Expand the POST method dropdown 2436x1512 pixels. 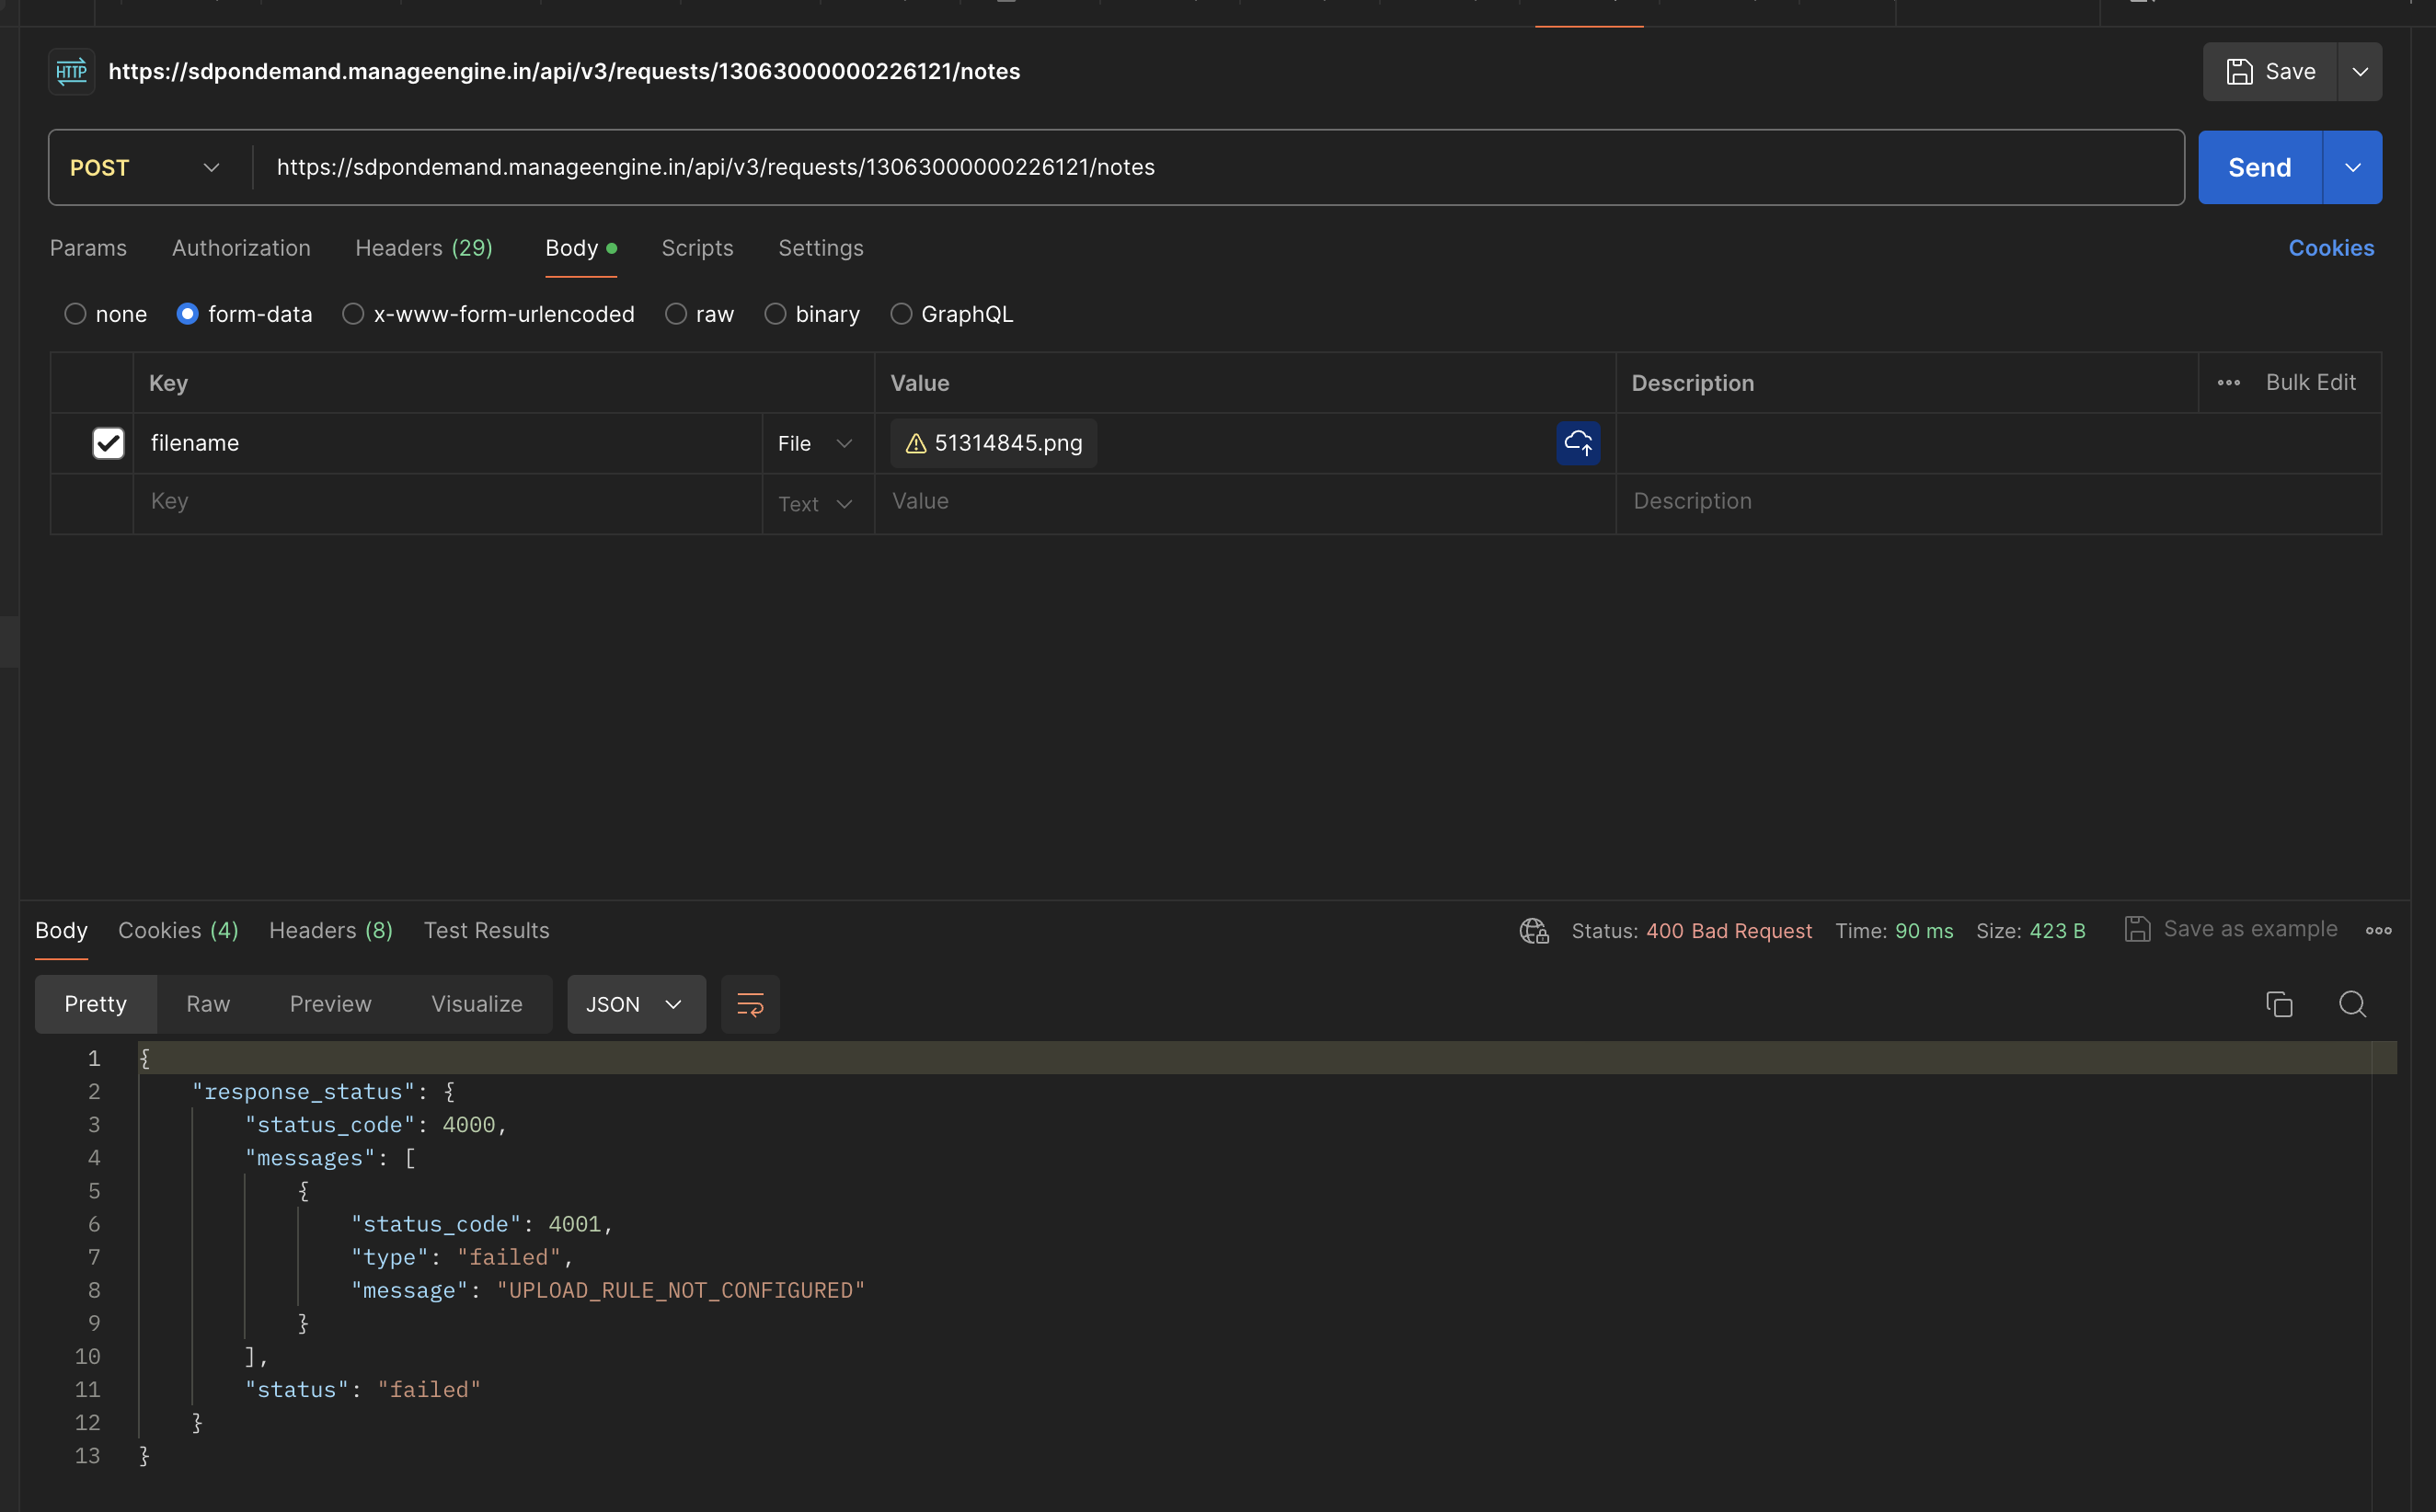coord(211,168)
